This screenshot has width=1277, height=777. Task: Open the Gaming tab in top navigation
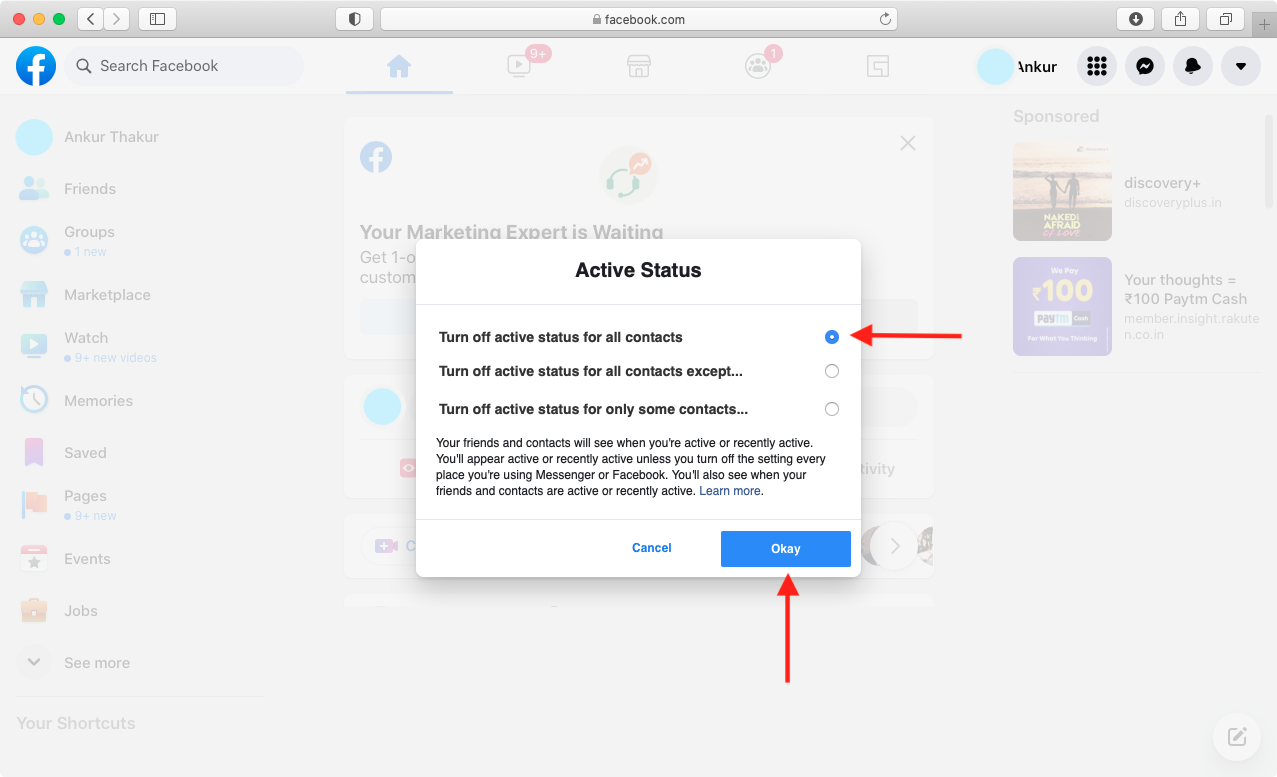pyautogui.click(x=878, y=66)
